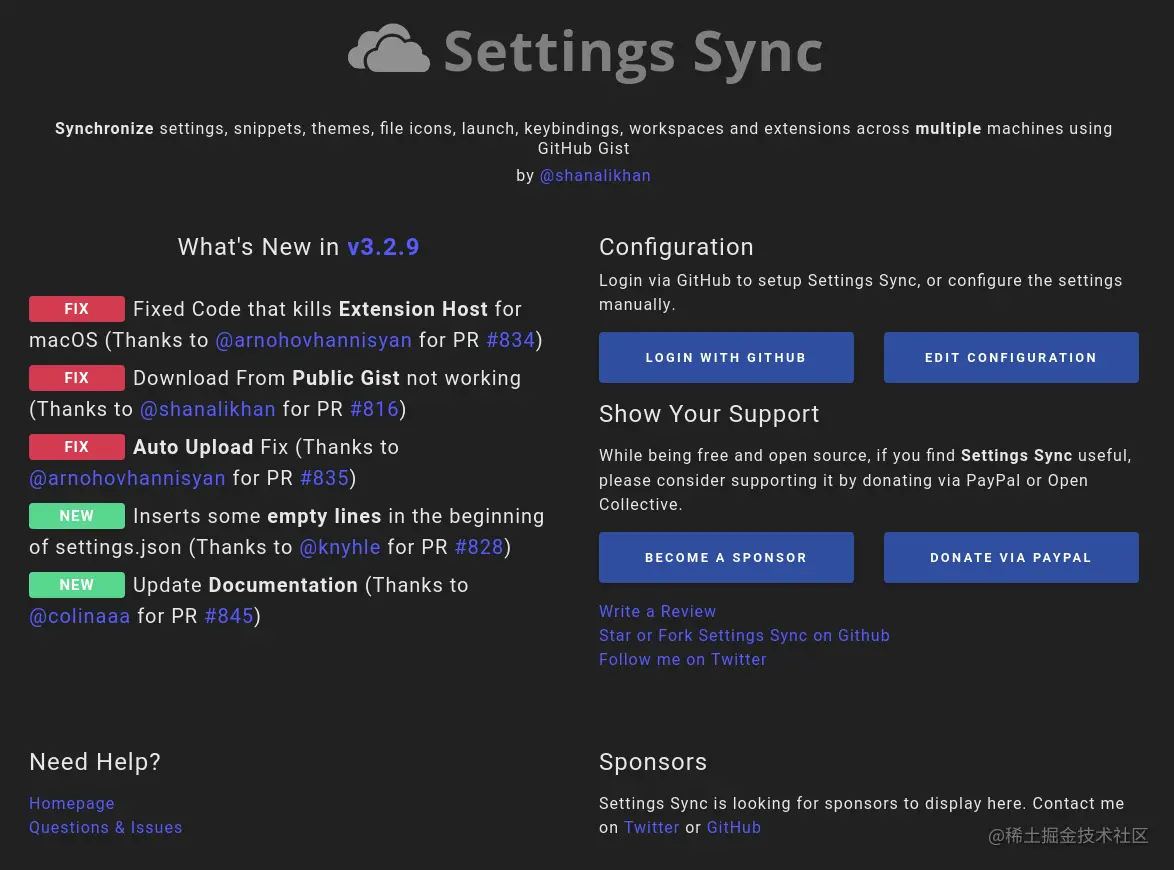
Task: Open Edit Configuration button
Action: pyautogui.click(x=1010, y=357)
